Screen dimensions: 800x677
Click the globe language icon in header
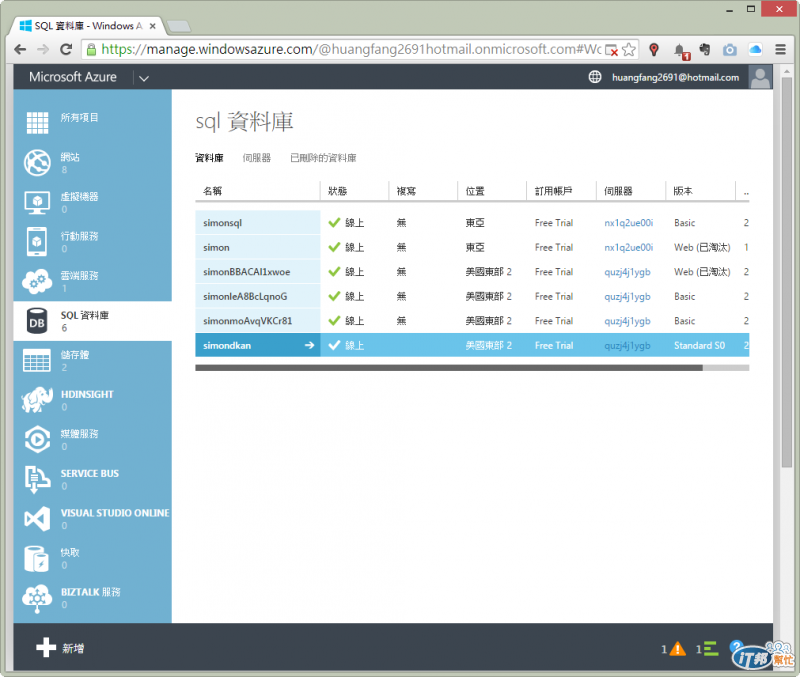point(595,77)
